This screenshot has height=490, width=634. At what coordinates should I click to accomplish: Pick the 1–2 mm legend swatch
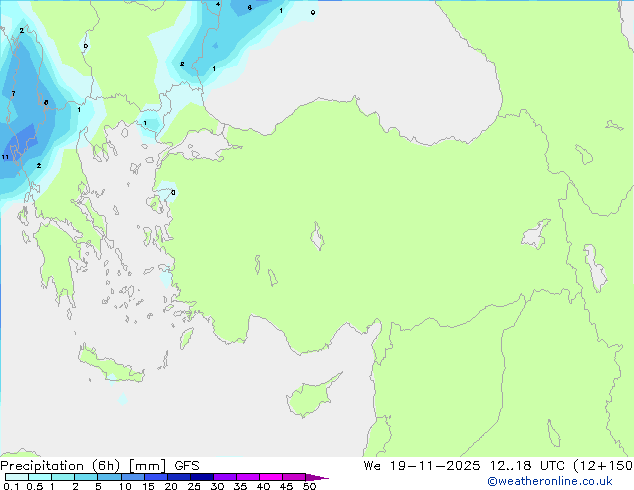(63, 477)
